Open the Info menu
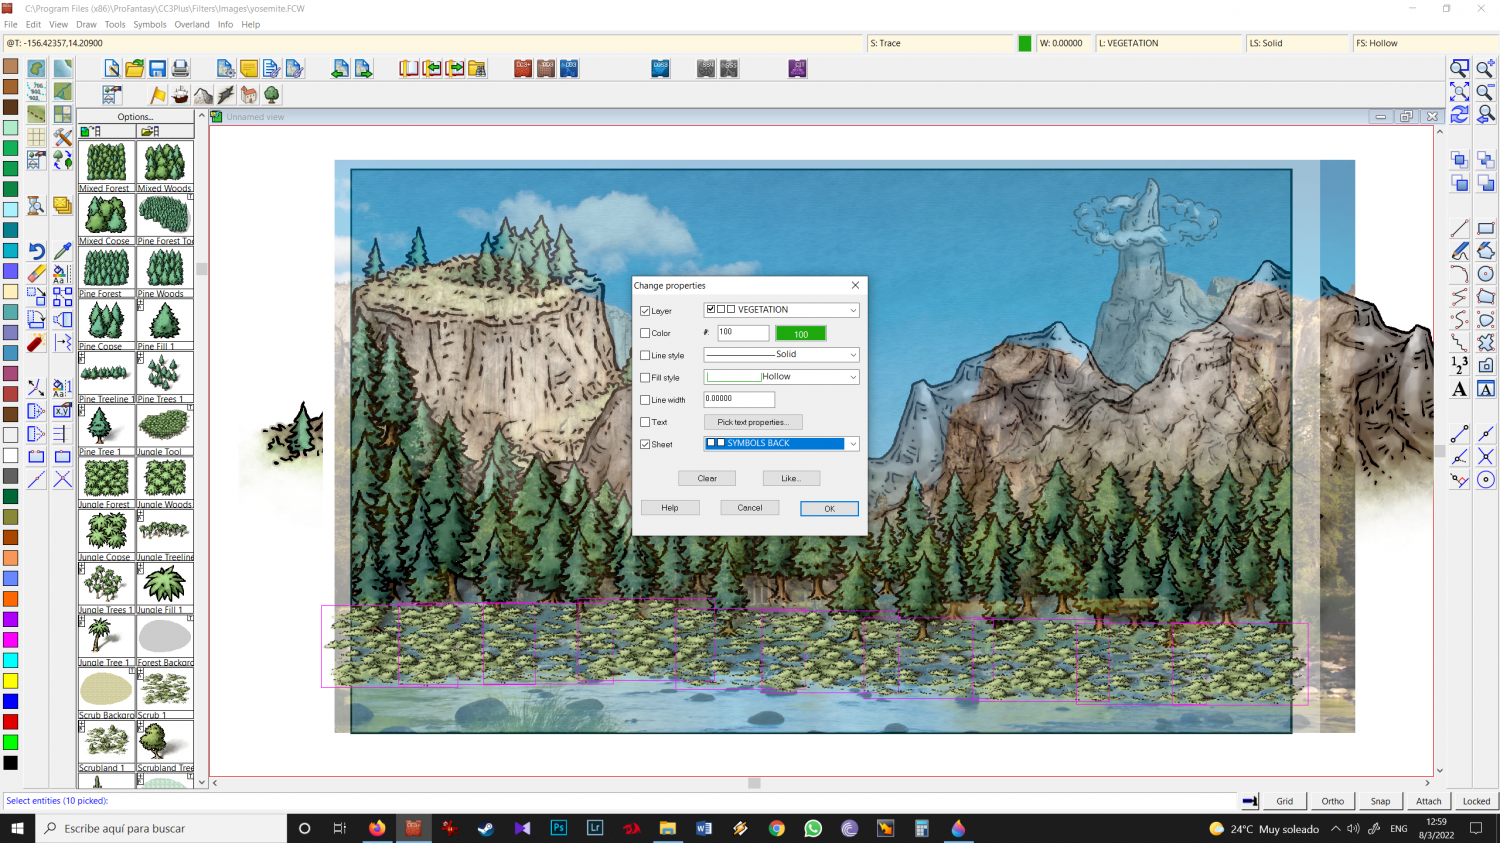 pyautogui.click(x=226, y=25)
